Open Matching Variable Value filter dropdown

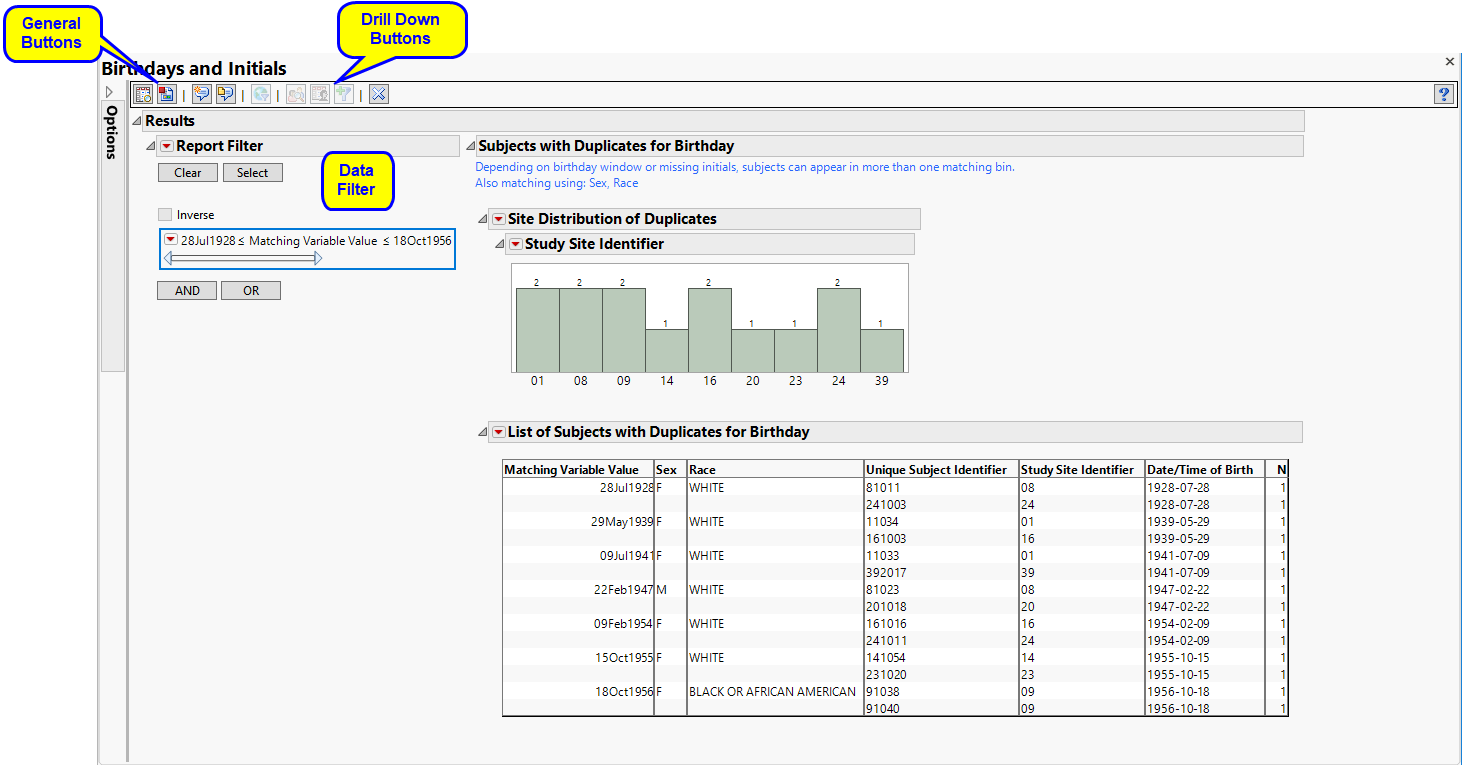coord(171,240)
